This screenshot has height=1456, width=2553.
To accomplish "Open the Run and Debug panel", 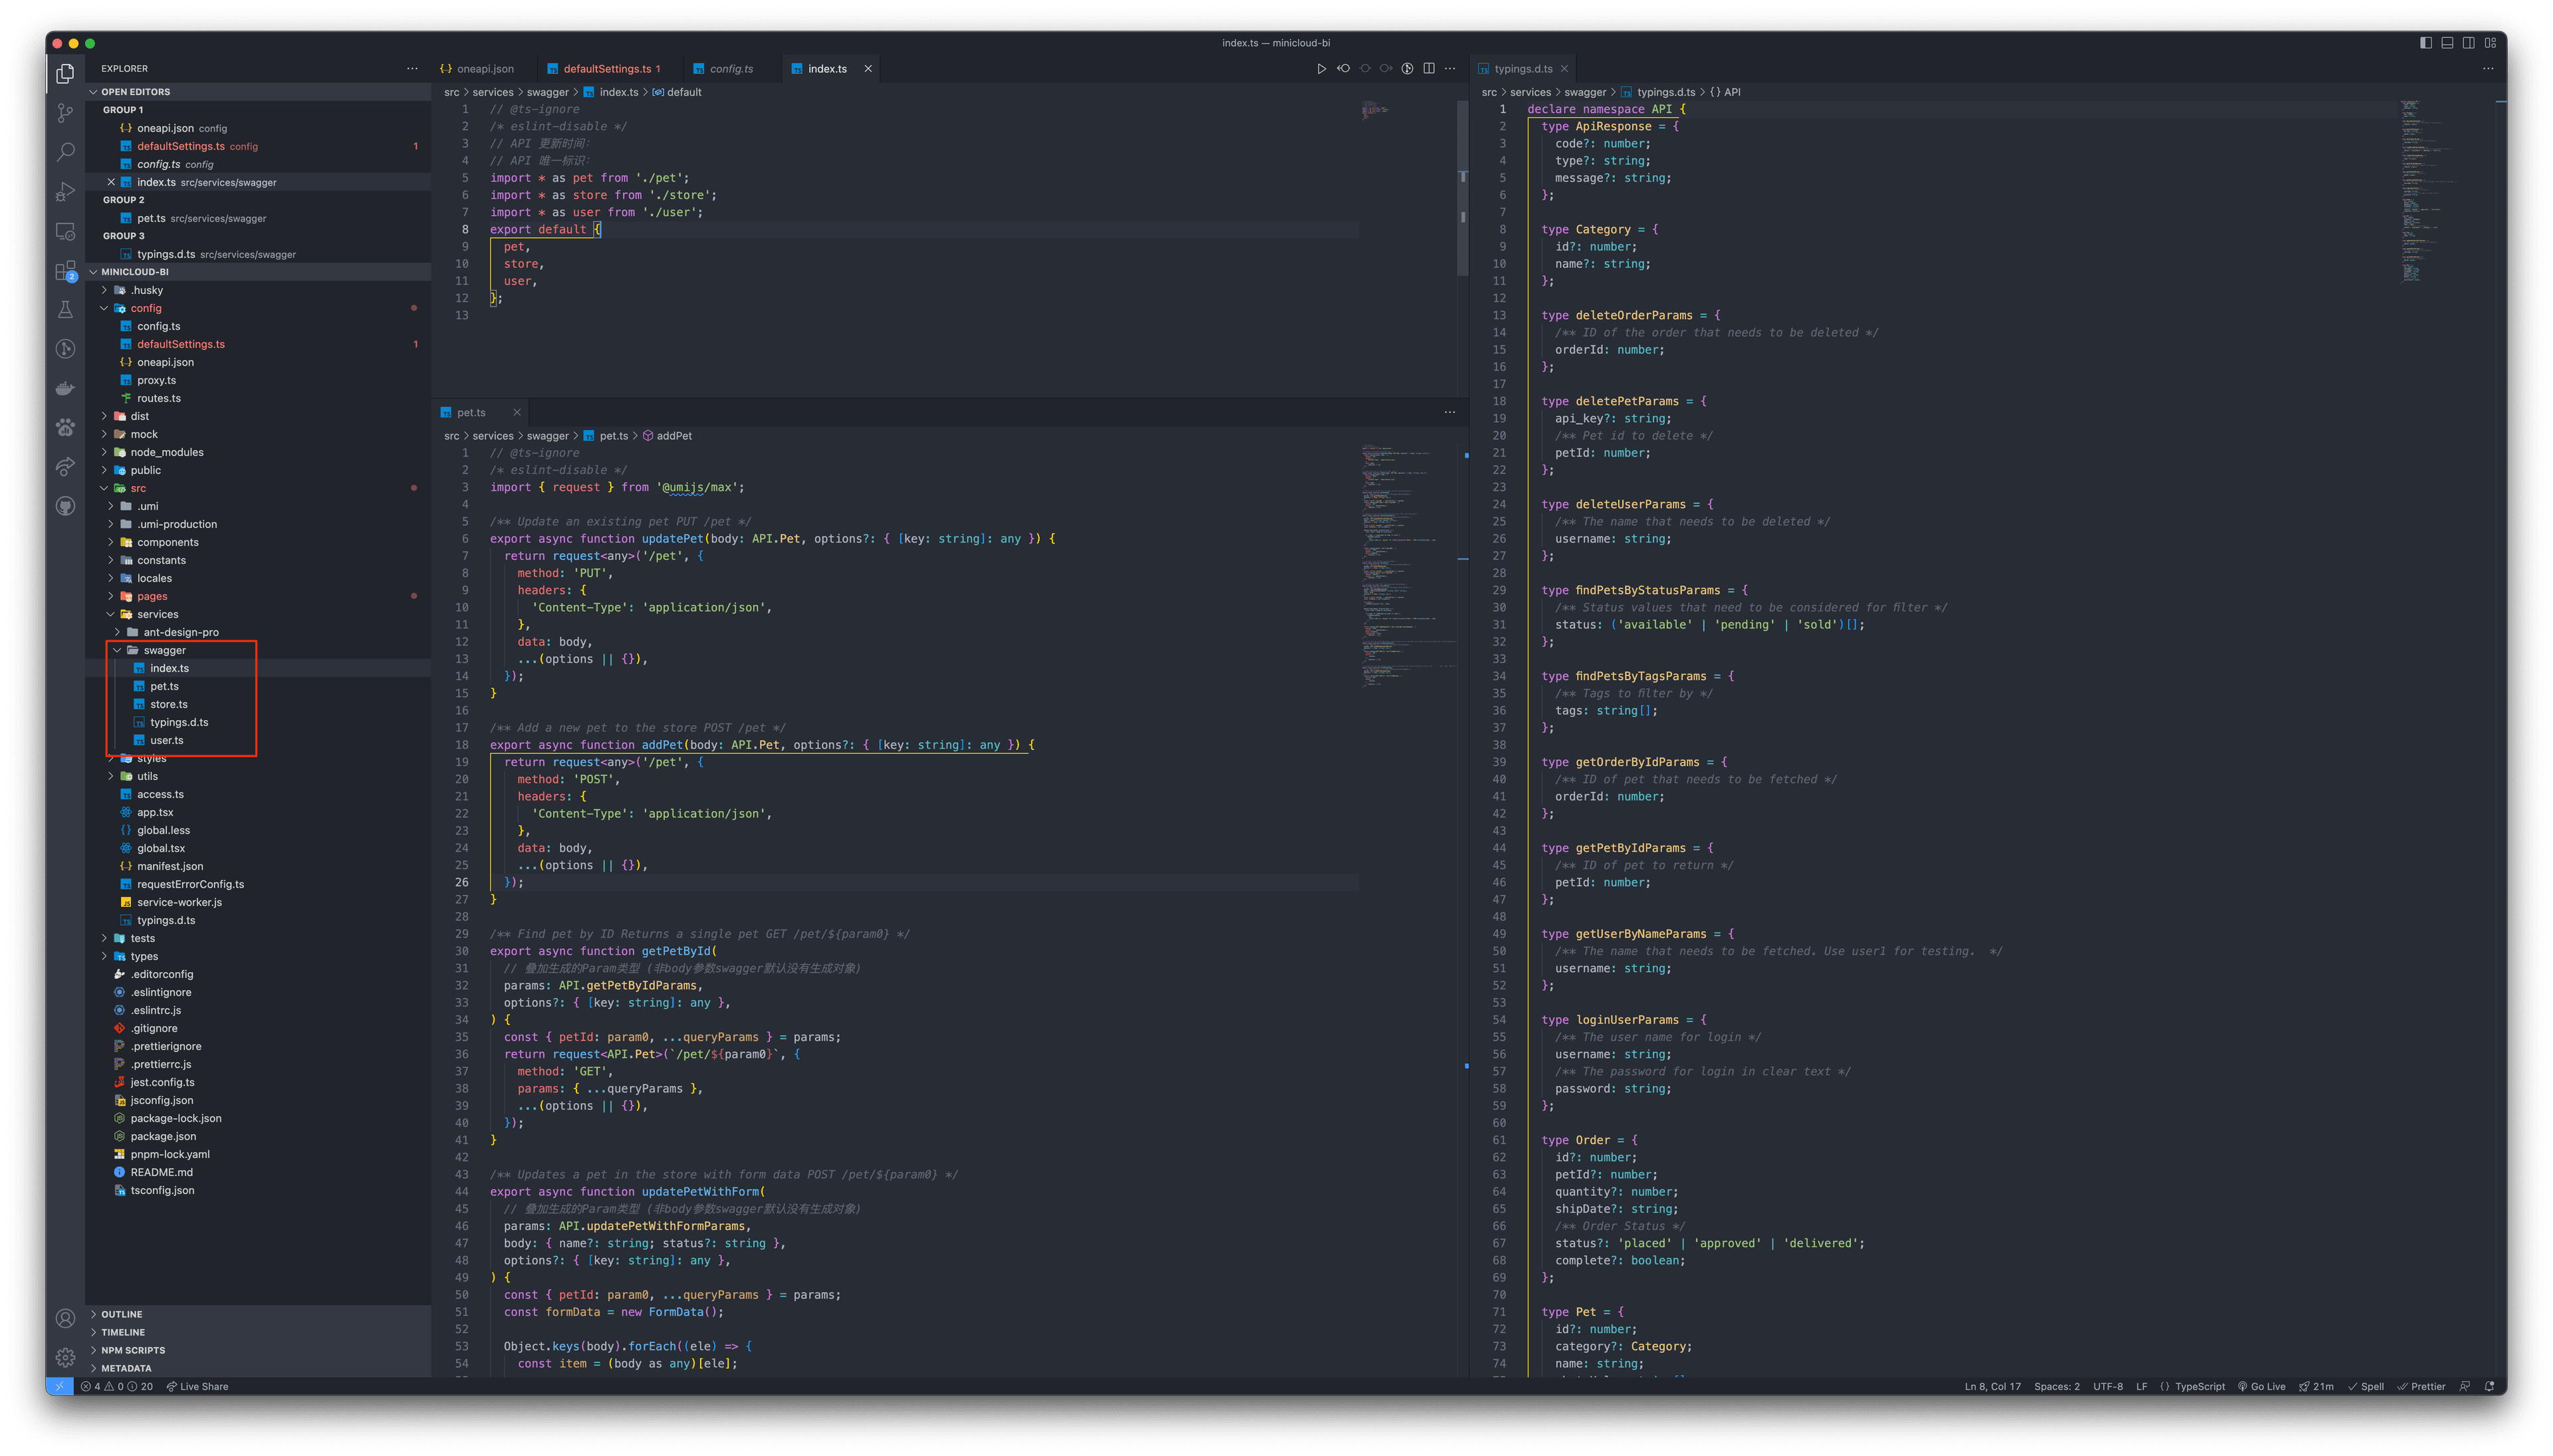I will (x=65, y=191).
